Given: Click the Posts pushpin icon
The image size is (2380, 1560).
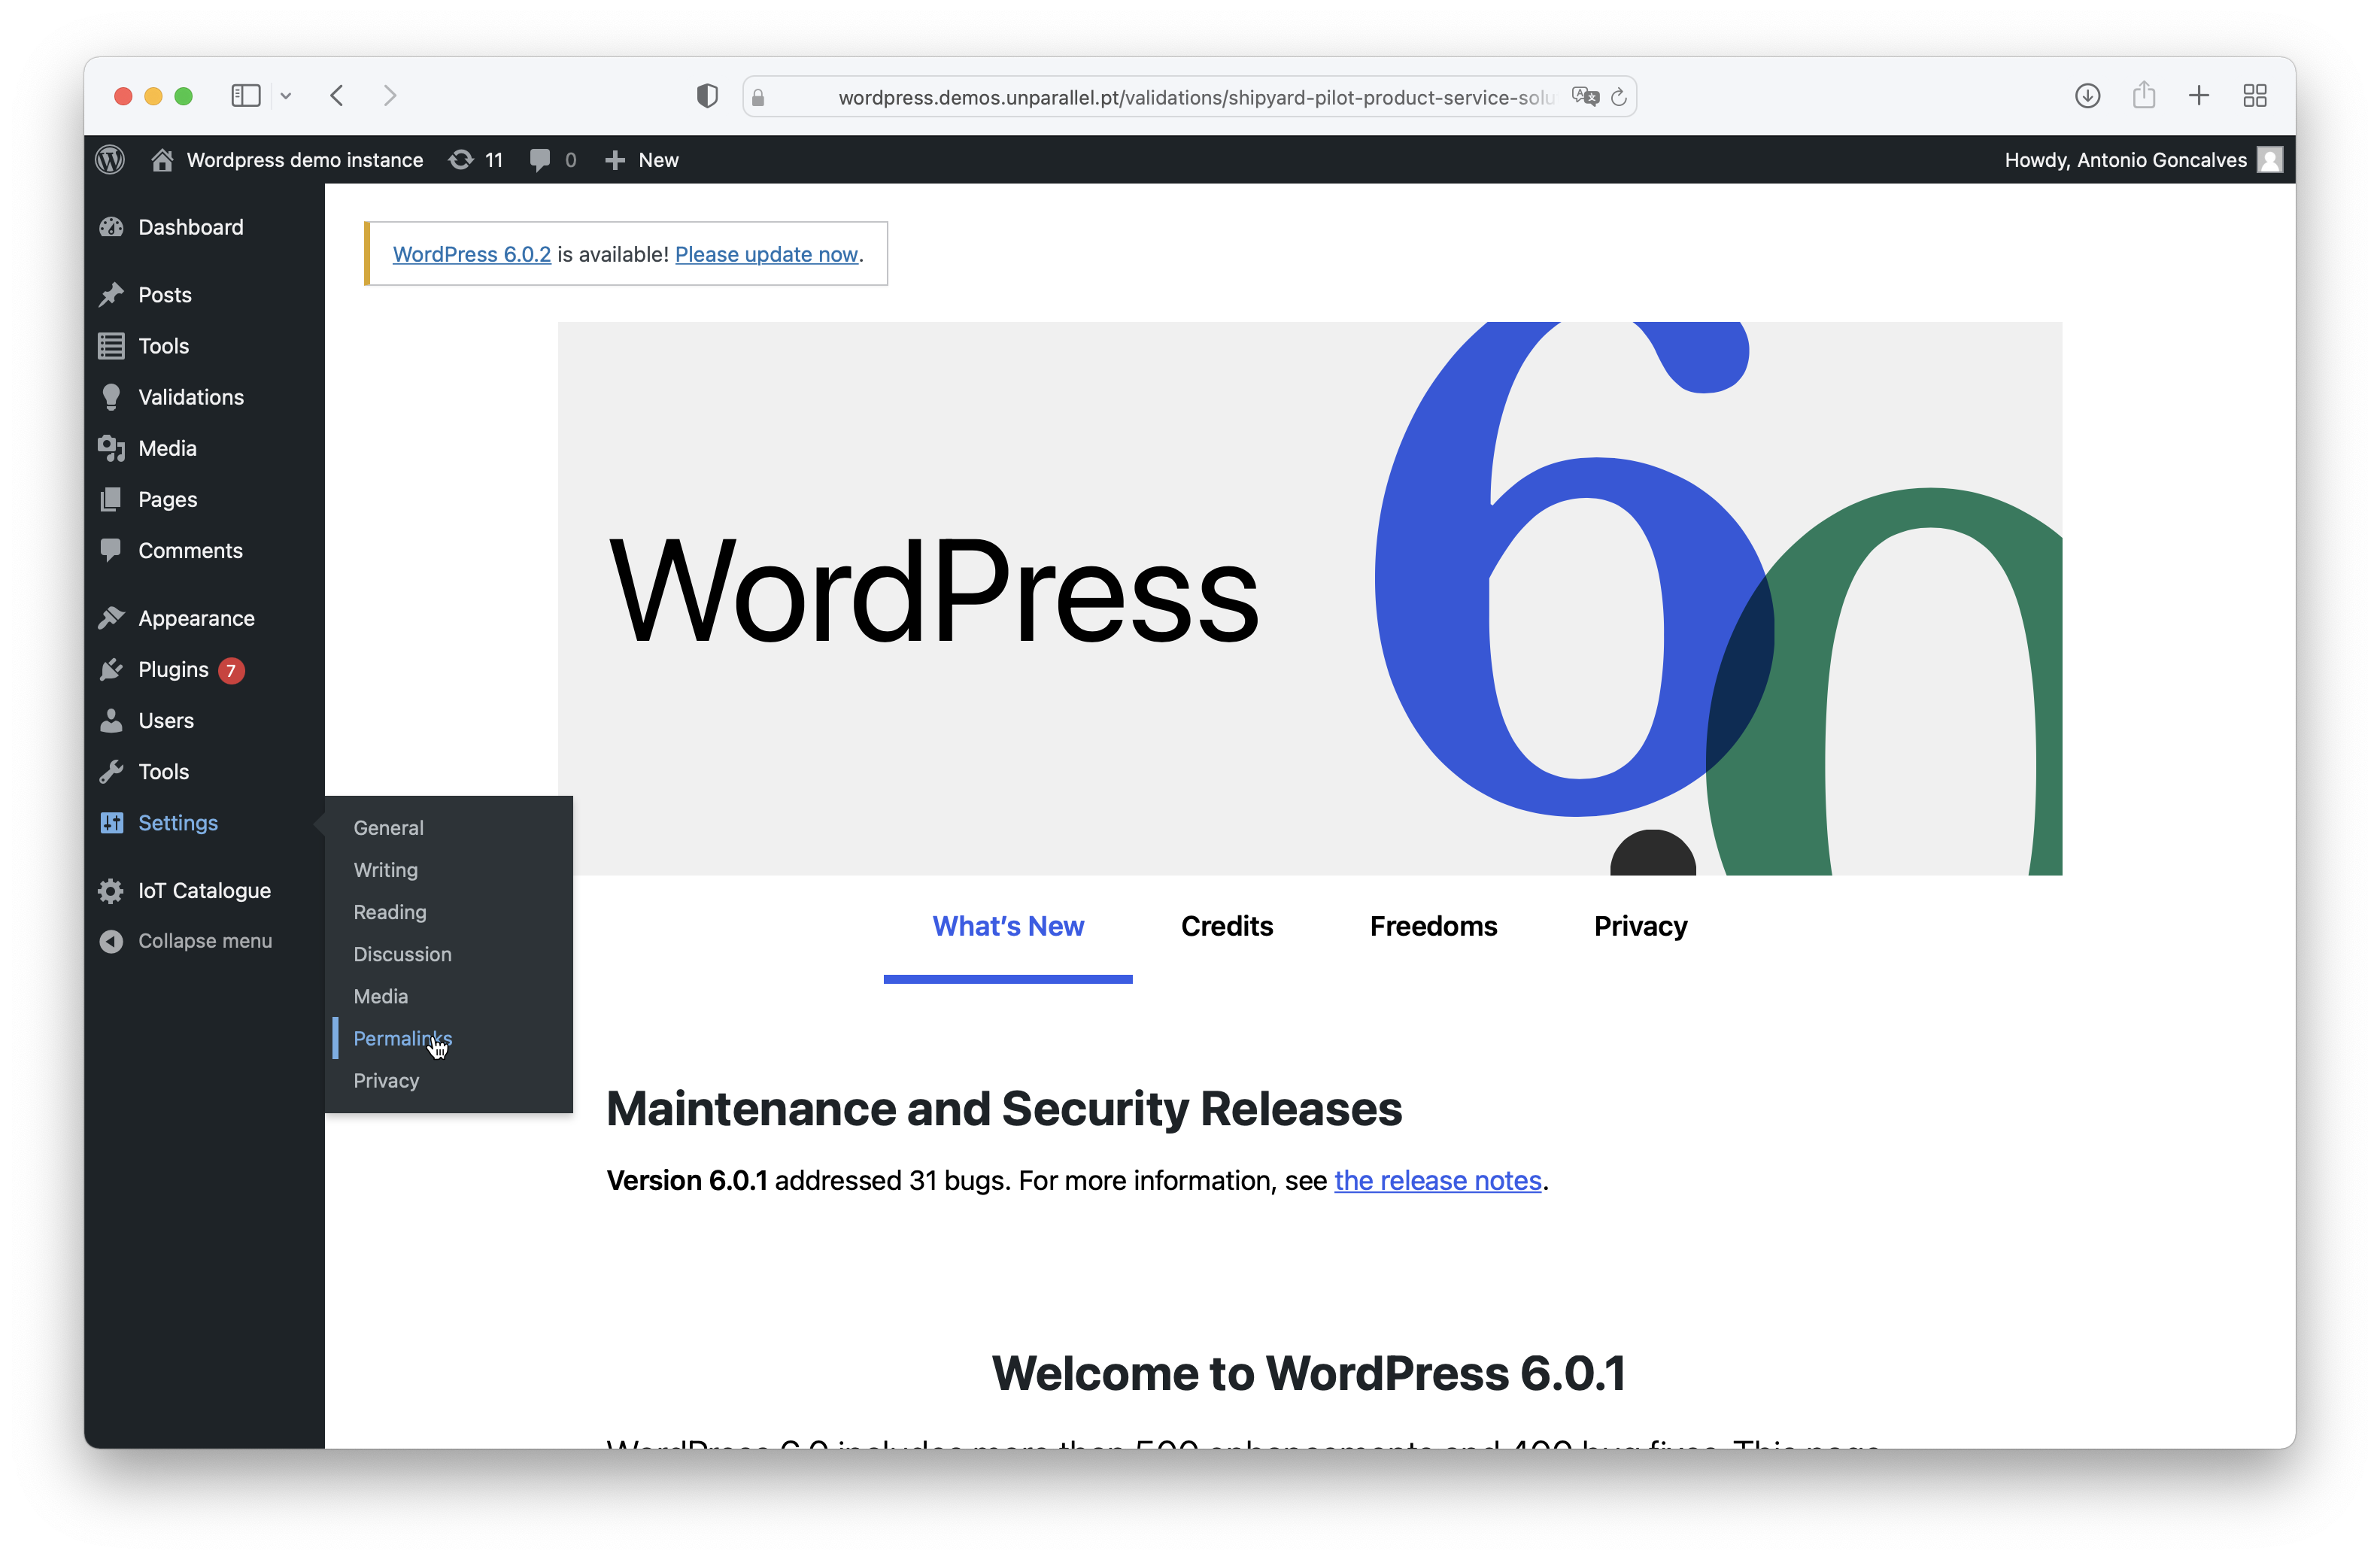Looking at the screenshot, I should click(112, 295).
